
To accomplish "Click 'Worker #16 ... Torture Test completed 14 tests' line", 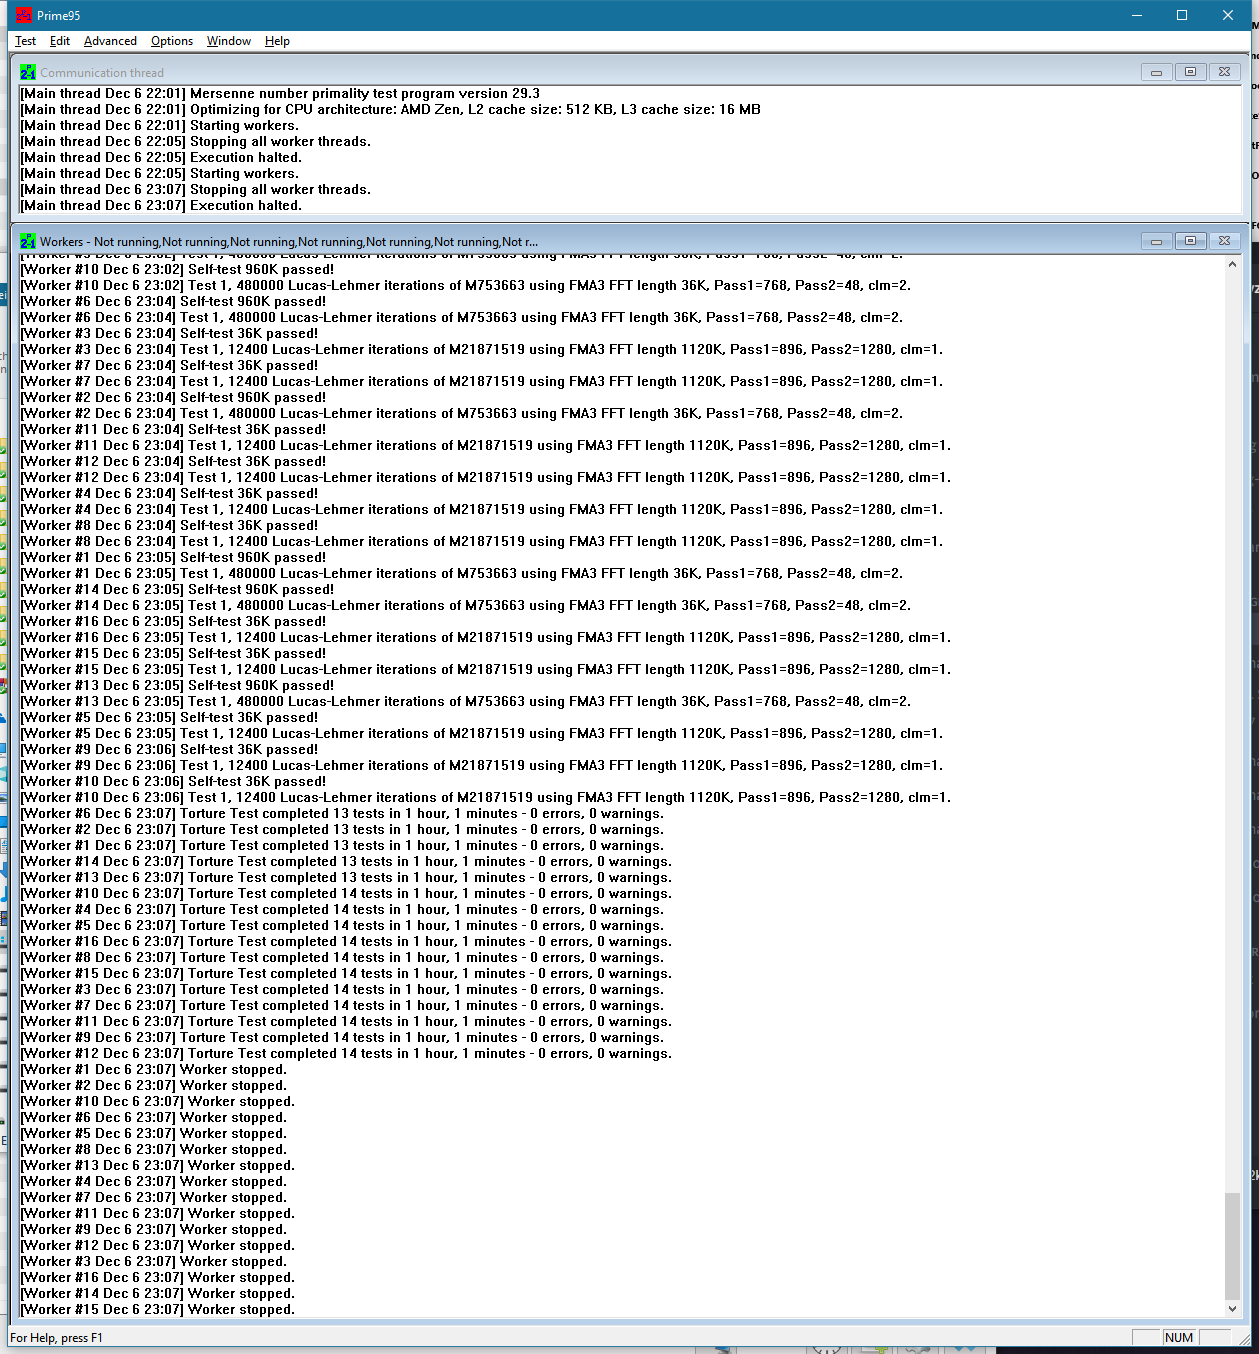I will tap(346, 941).
